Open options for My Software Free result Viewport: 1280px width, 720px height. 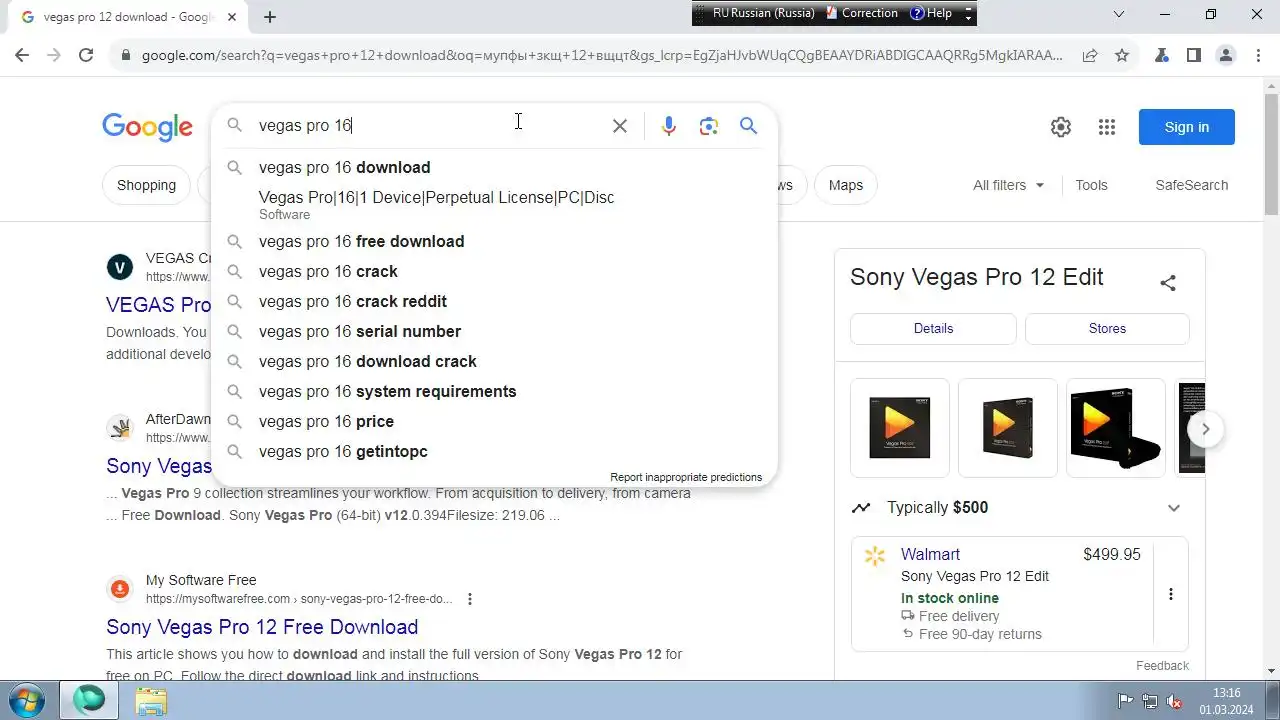tap(470, 599)
